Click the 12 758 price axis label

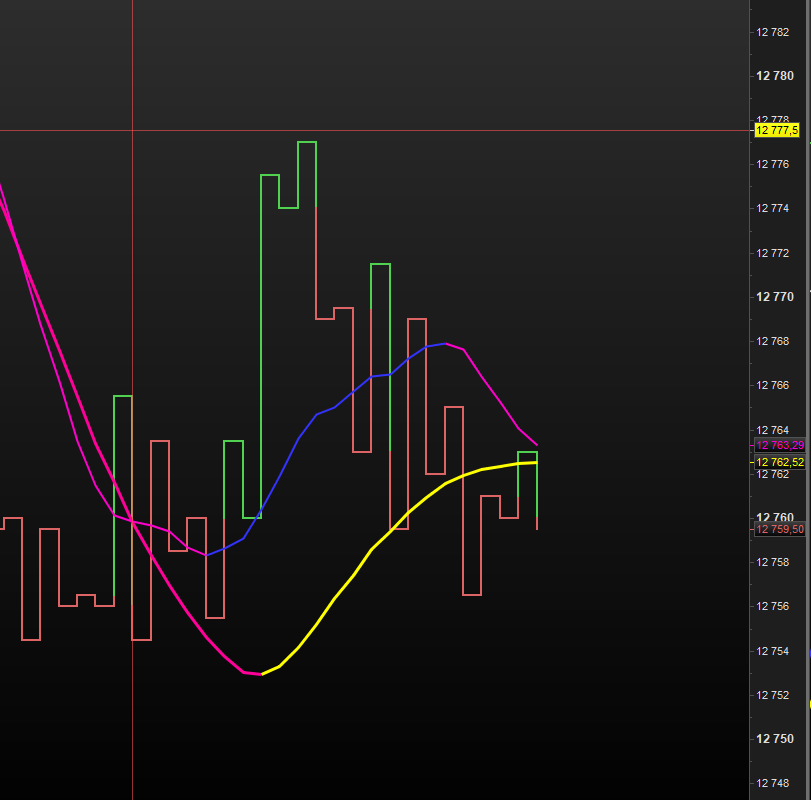click(773, 562)
